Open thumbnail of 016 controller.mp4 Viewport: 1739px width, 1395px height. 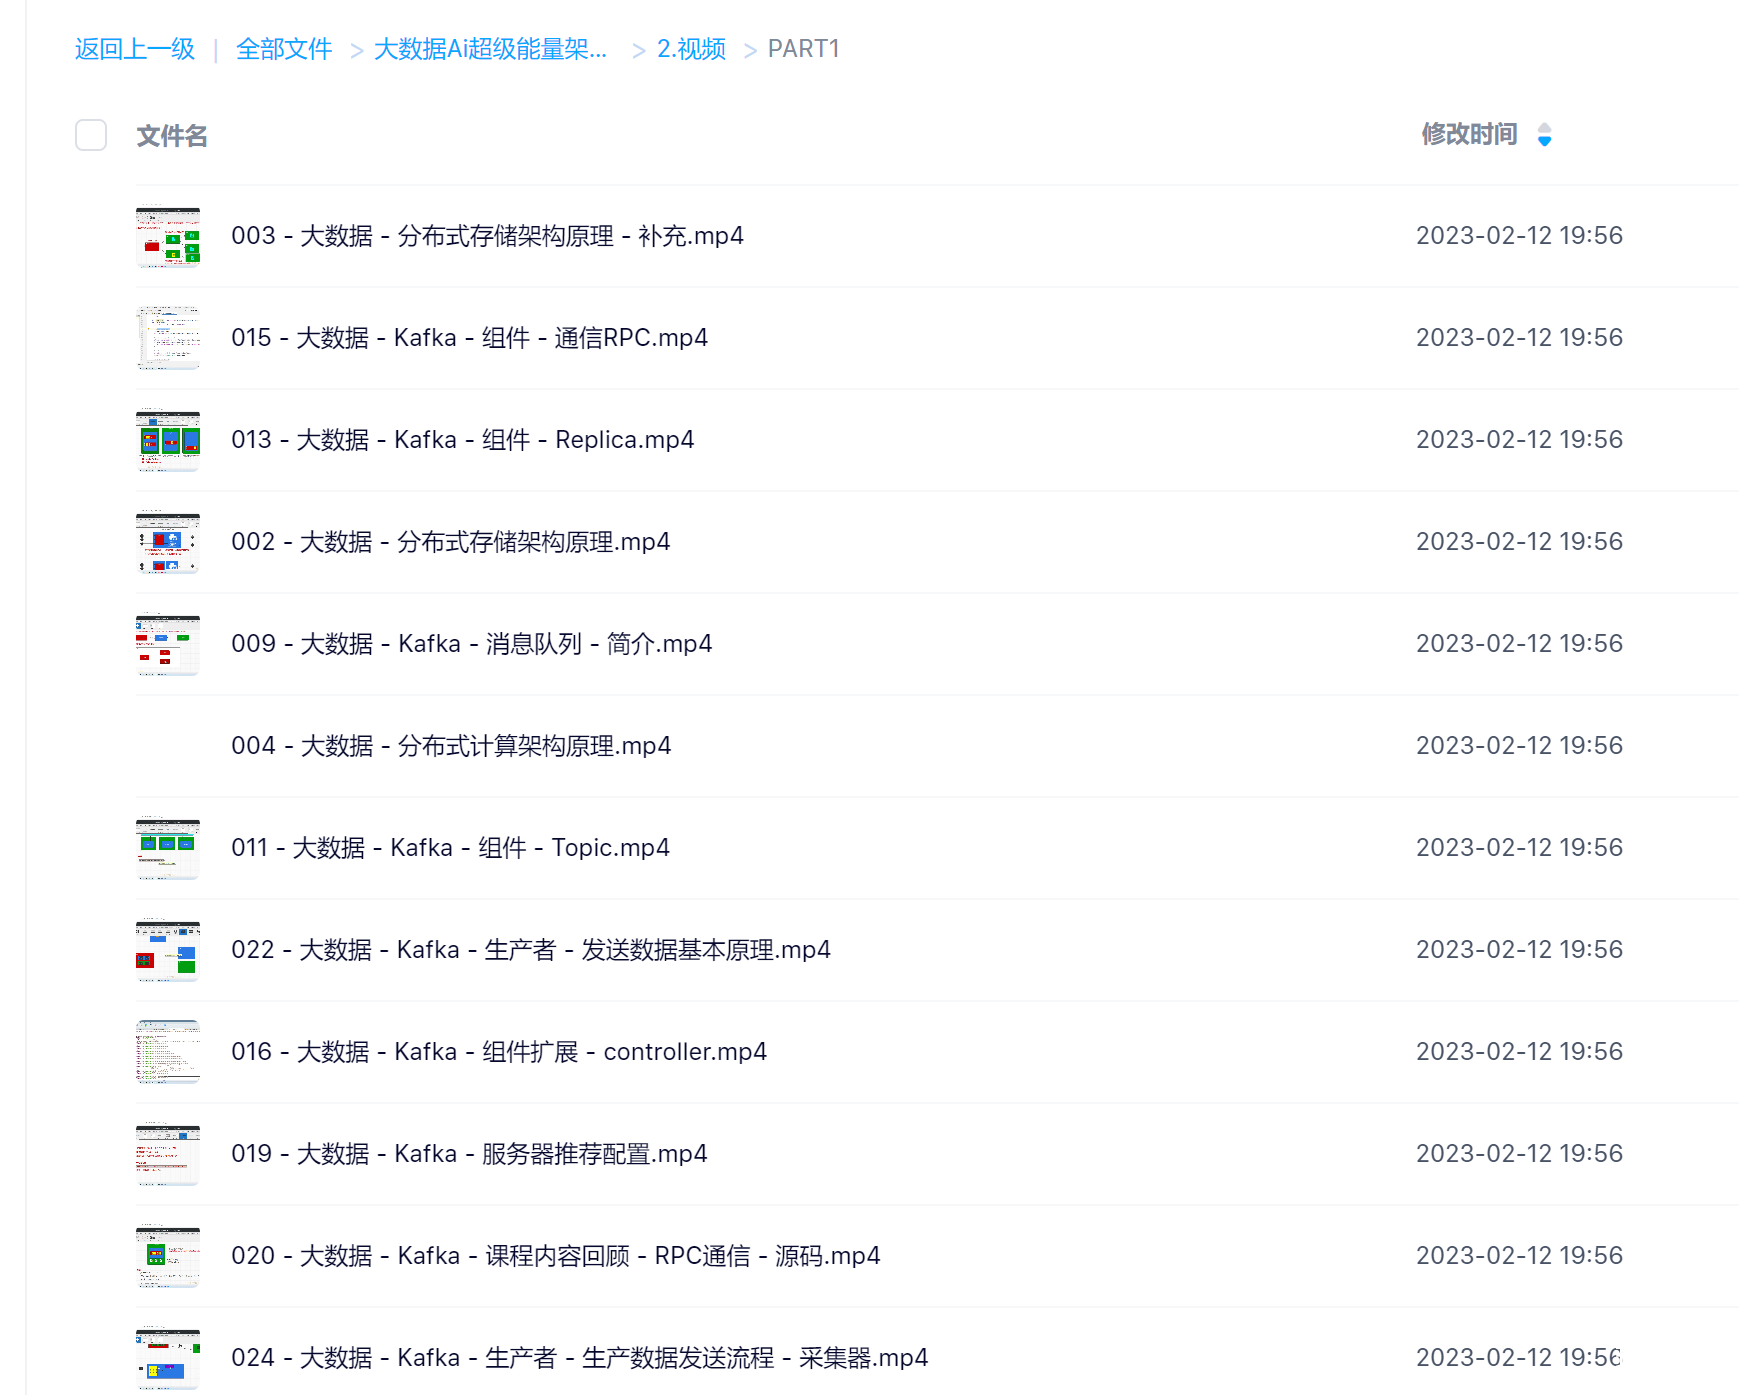168,1052
